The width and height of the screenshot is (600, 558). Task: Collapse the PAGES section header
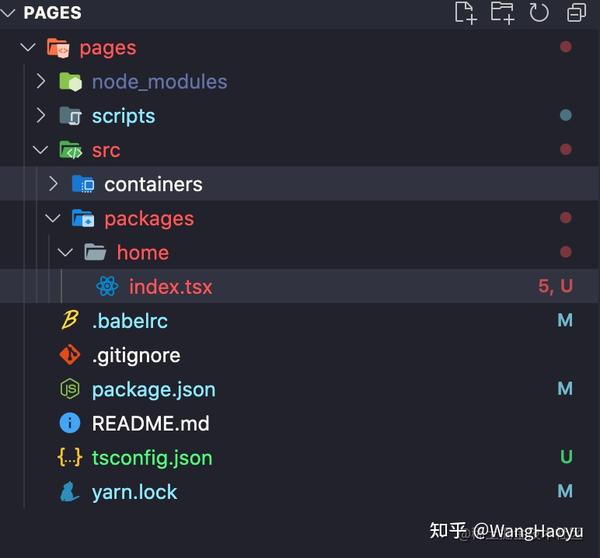[x=41, y=13]
